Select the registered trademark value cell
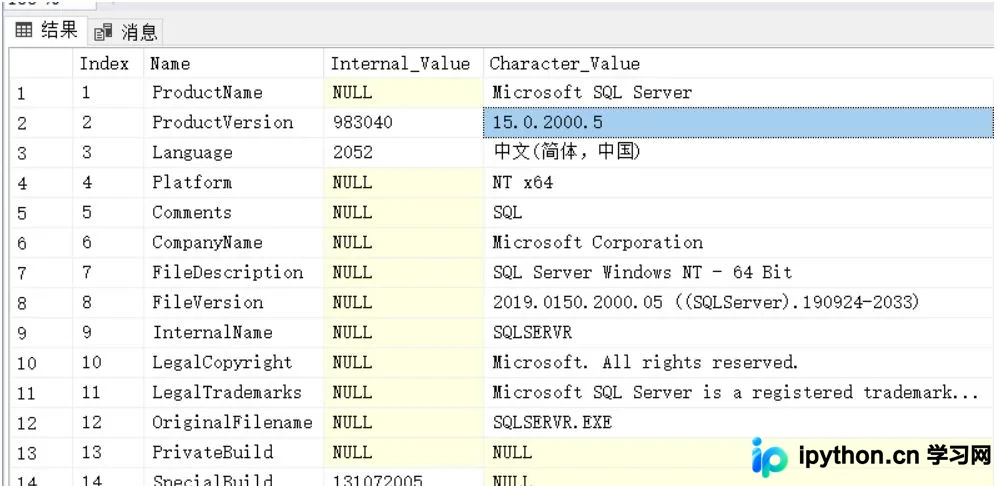The height and width of the screenshot is (486, 998). (738, 392)
